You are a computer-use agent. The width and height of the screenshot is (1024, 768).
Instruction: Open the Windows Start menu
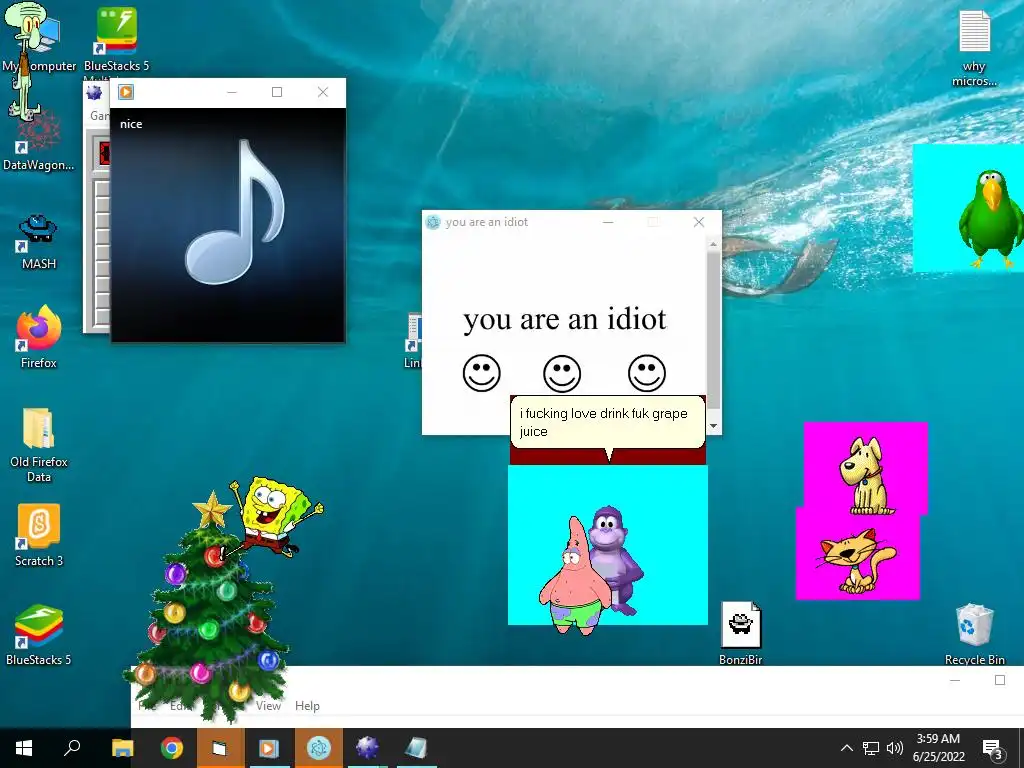(24, 748)
